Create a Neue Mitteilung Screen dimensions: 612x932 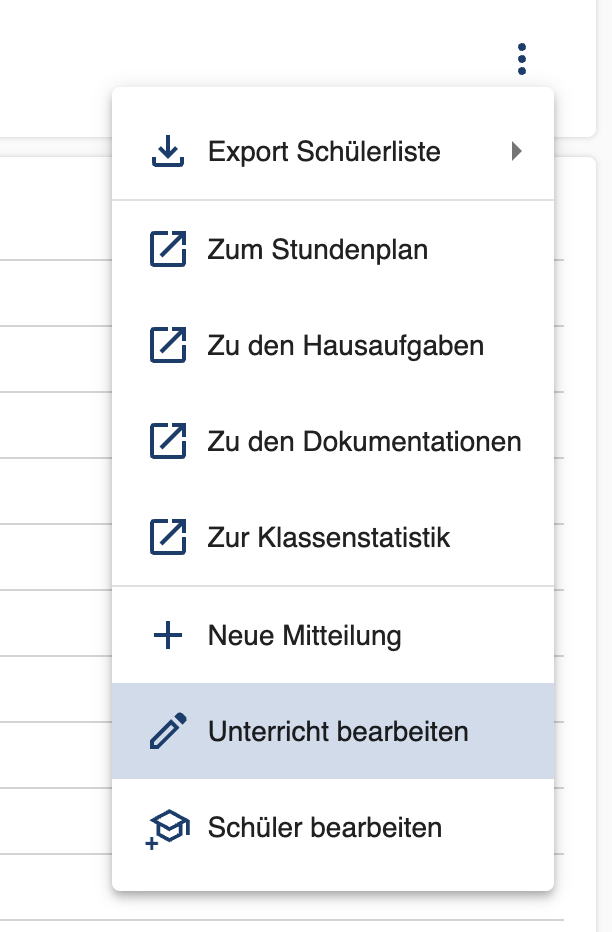(x=305, y=635)
